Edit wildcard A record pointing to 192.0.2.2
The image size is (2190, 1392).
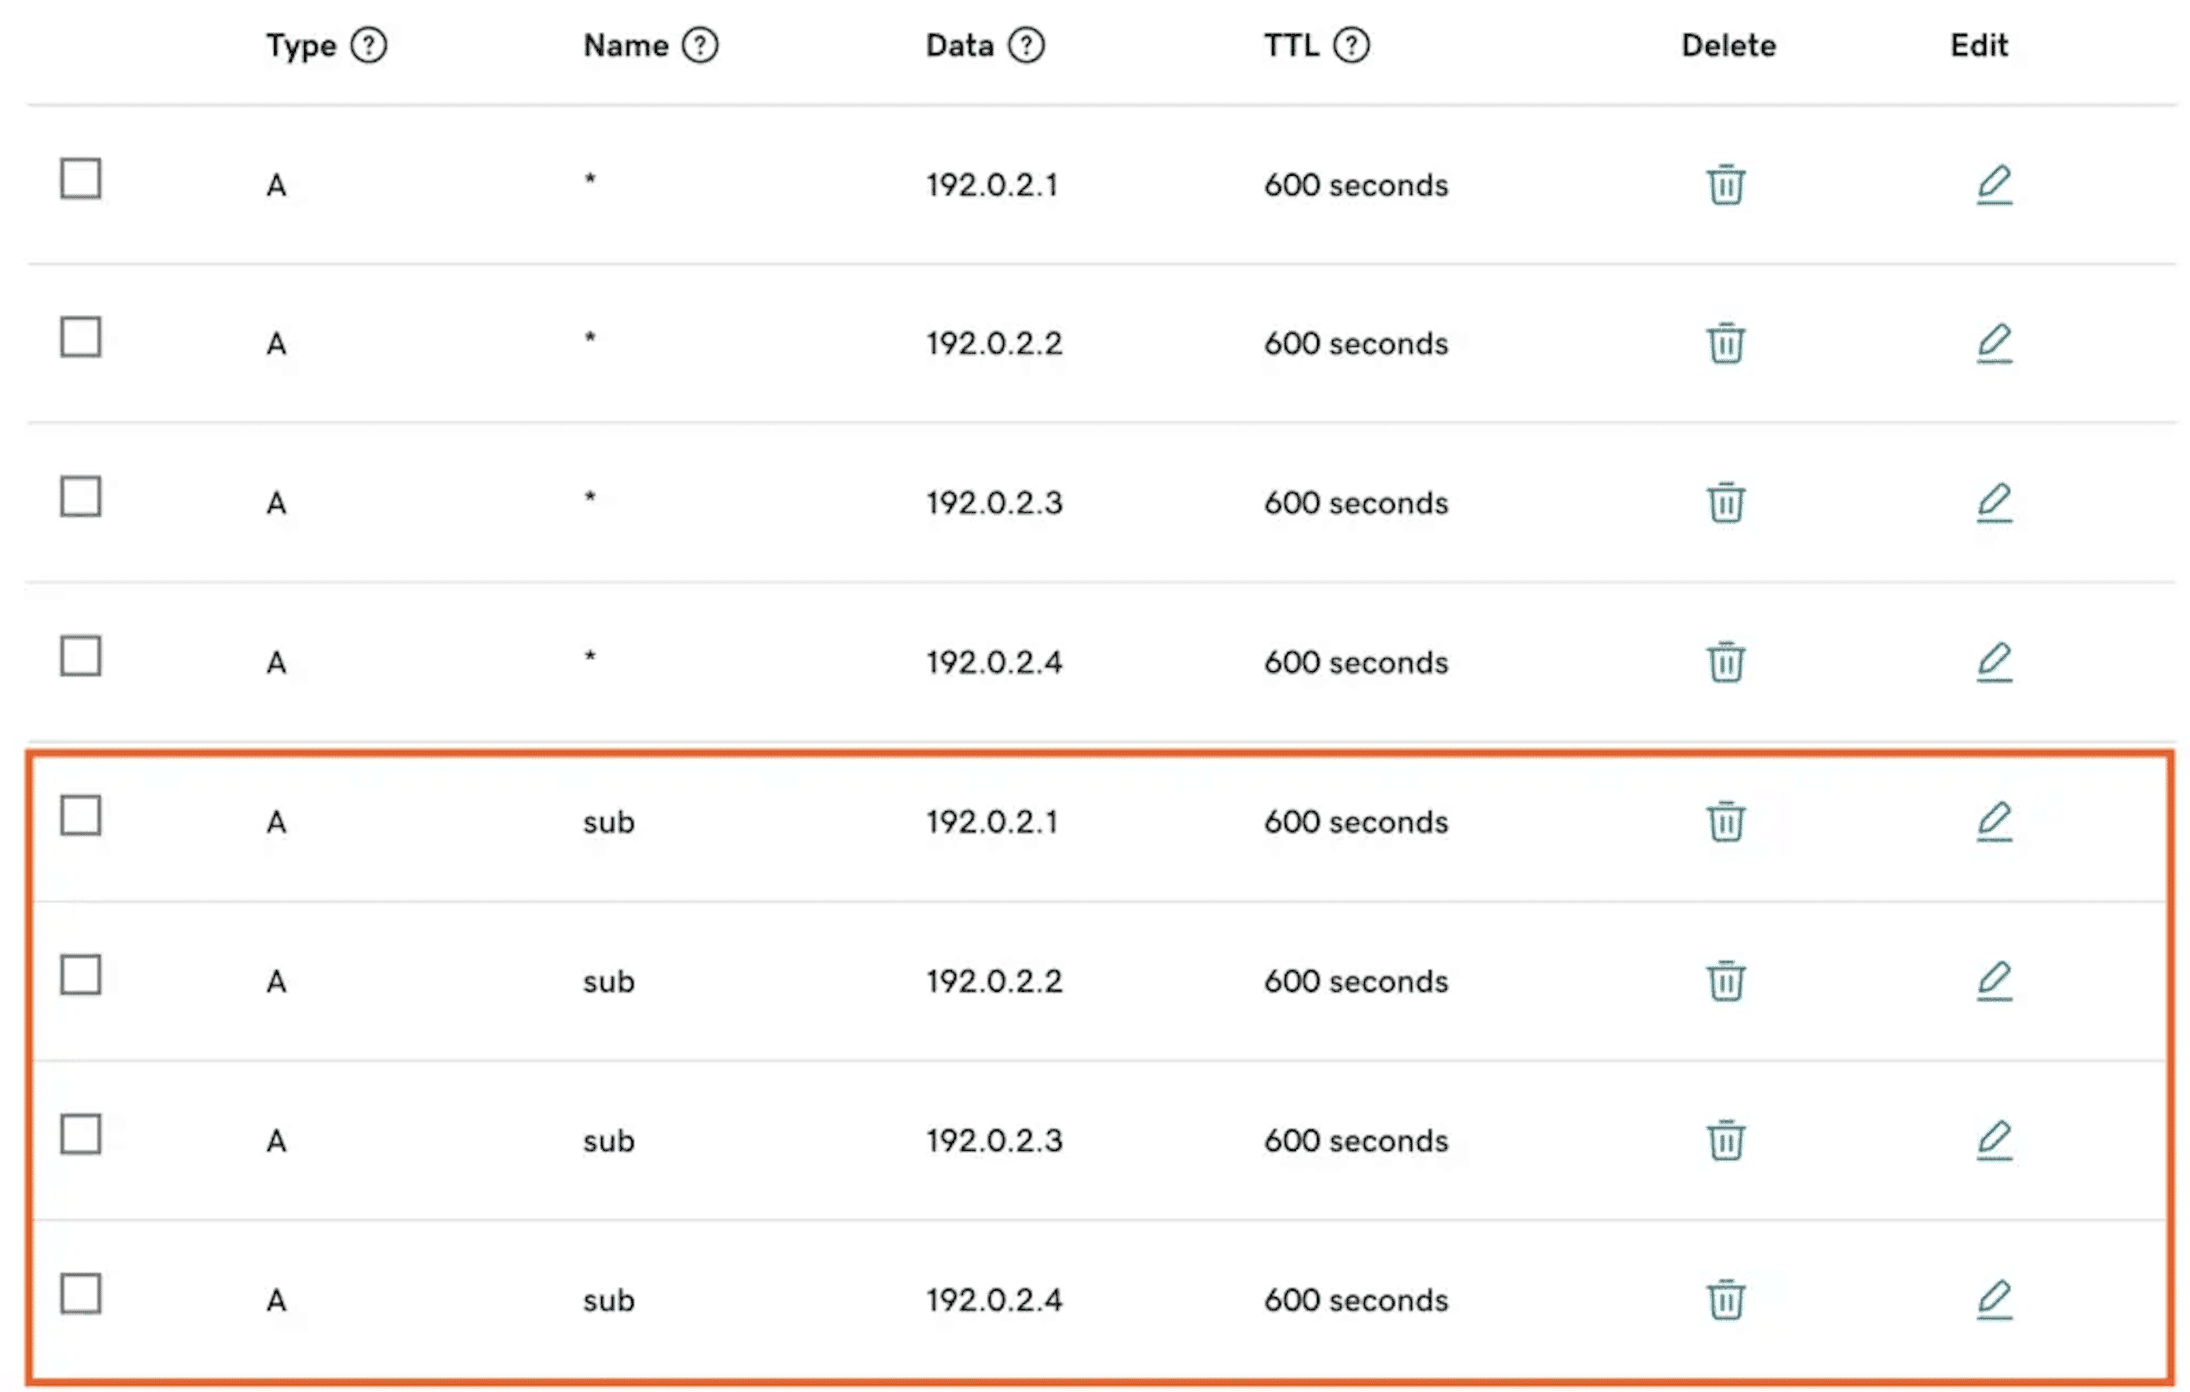1993,343
